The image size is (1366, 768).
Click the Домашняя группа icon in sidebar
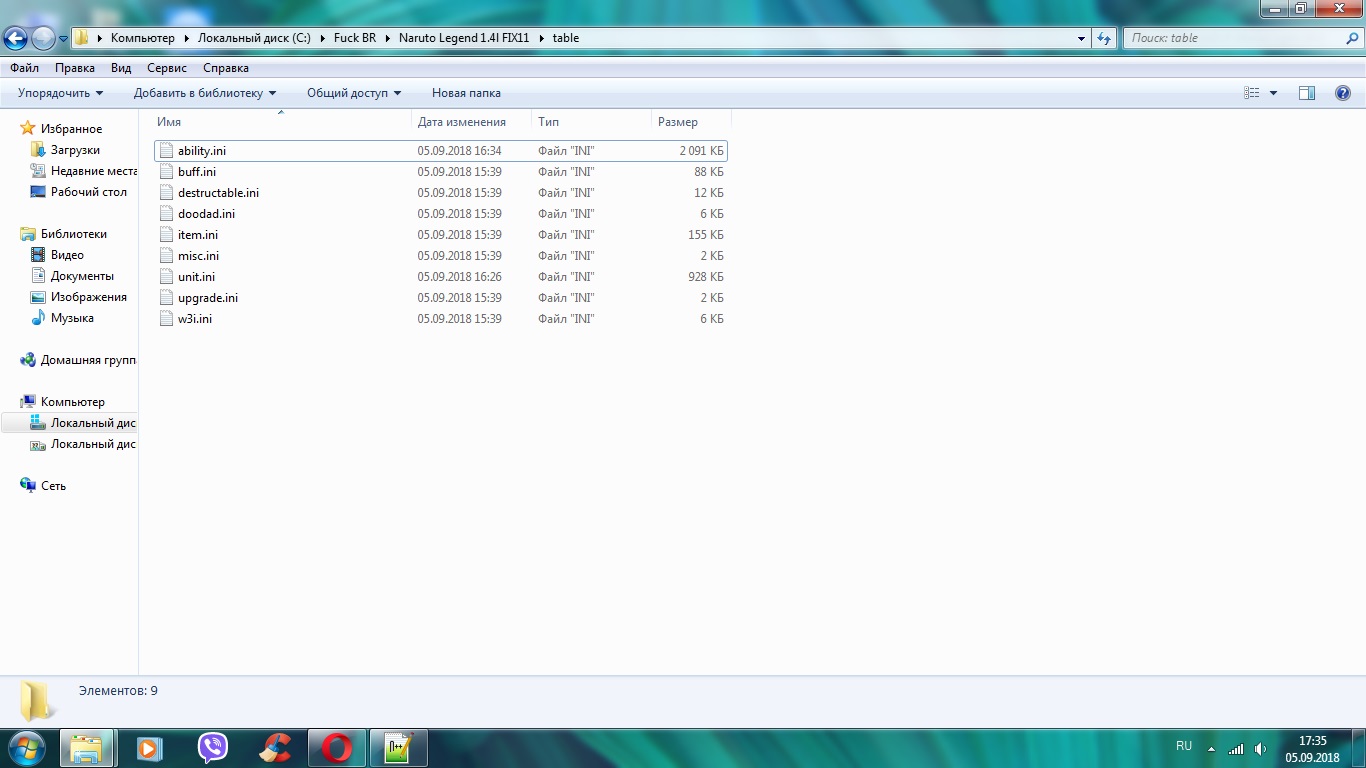point(28,360)
